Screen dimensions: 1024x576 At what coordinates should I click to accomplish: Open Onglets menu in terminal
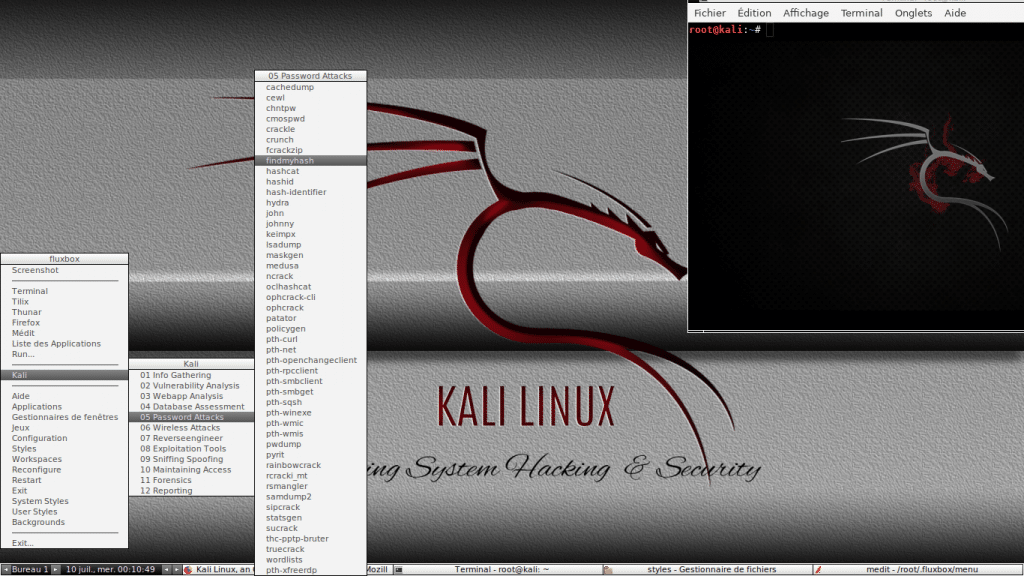click(913, 13)
